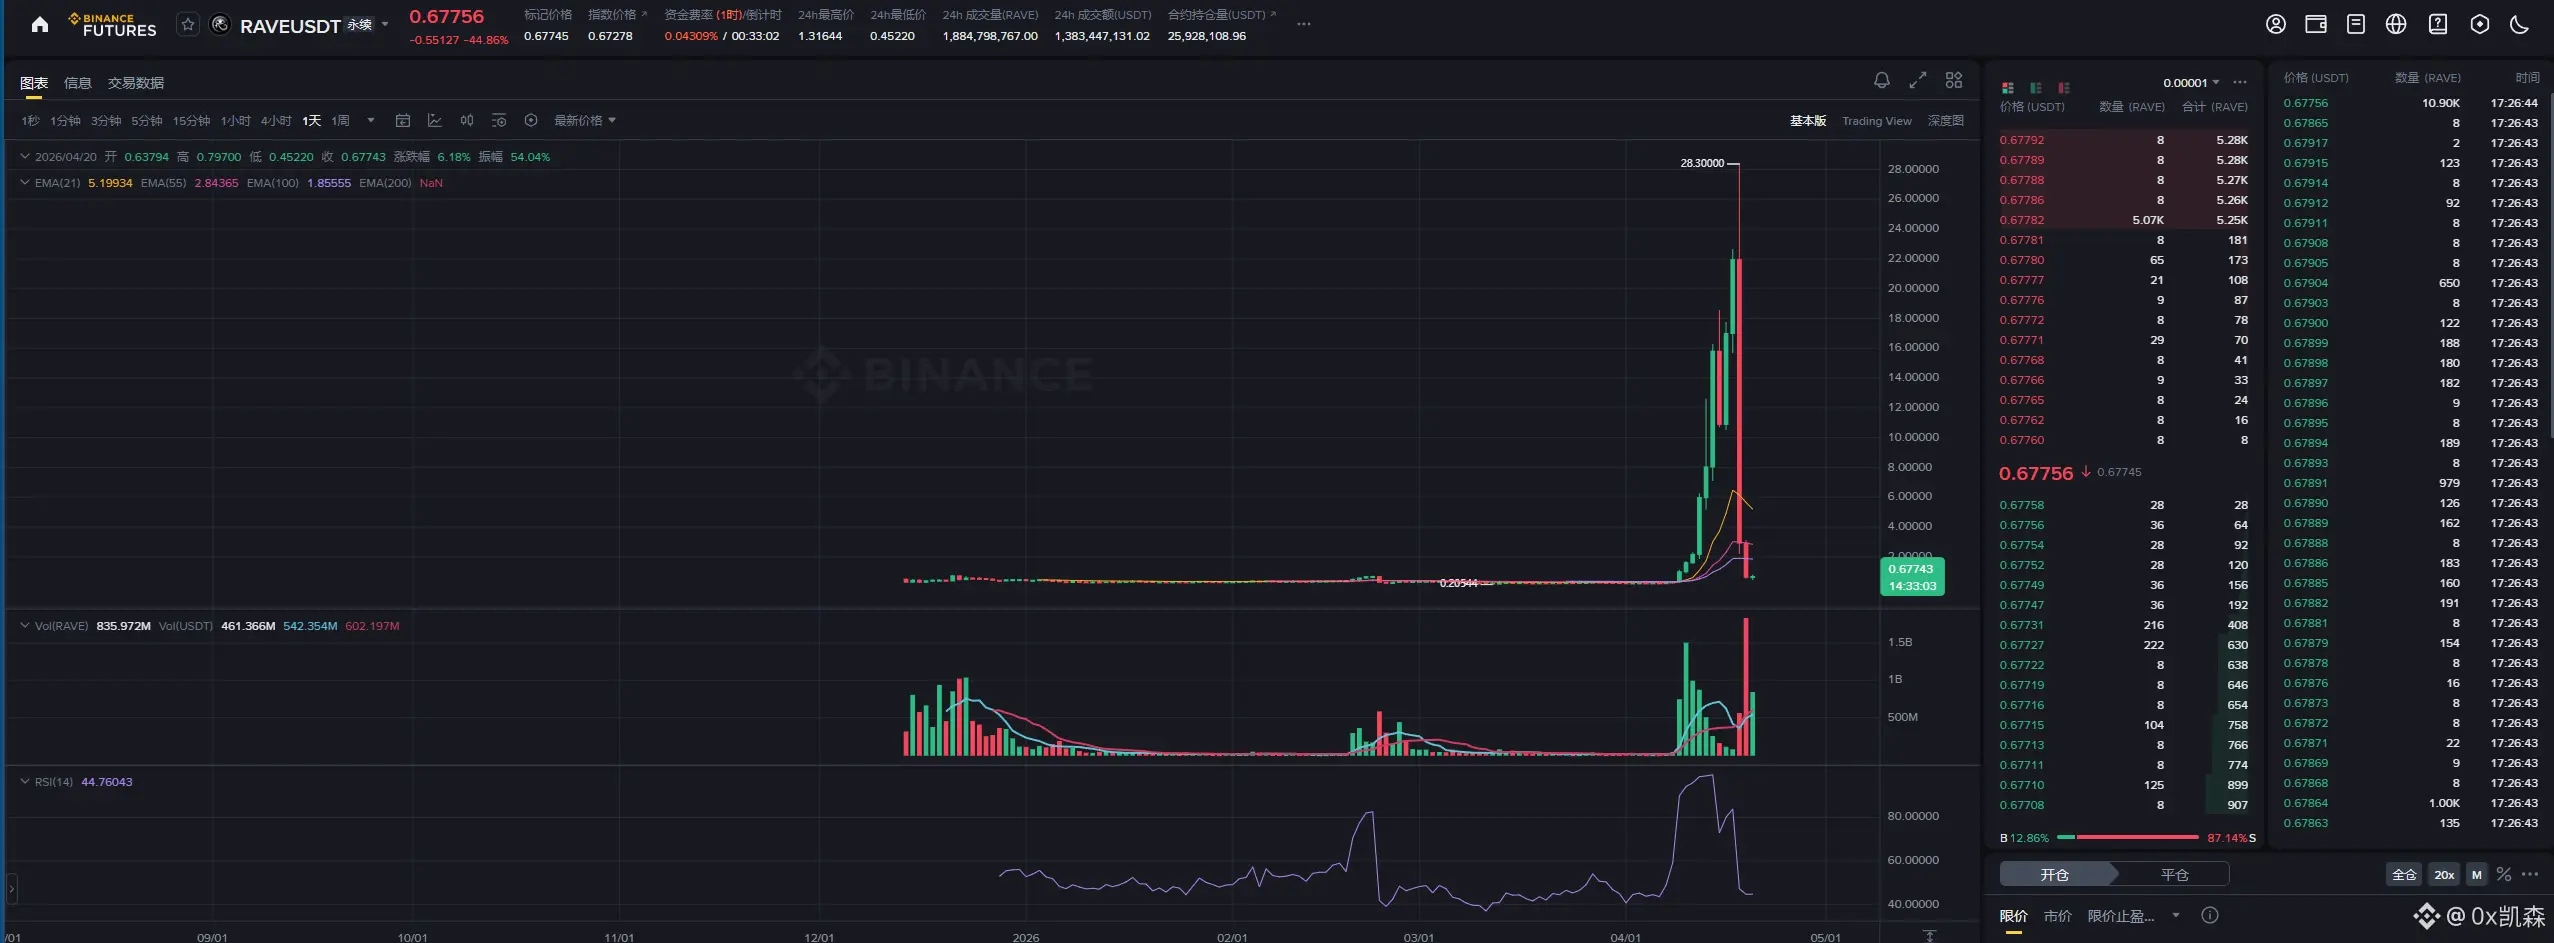2554x943 pixels.
Task: Set the chart interval to 1周
Action: tap(341, 120)
